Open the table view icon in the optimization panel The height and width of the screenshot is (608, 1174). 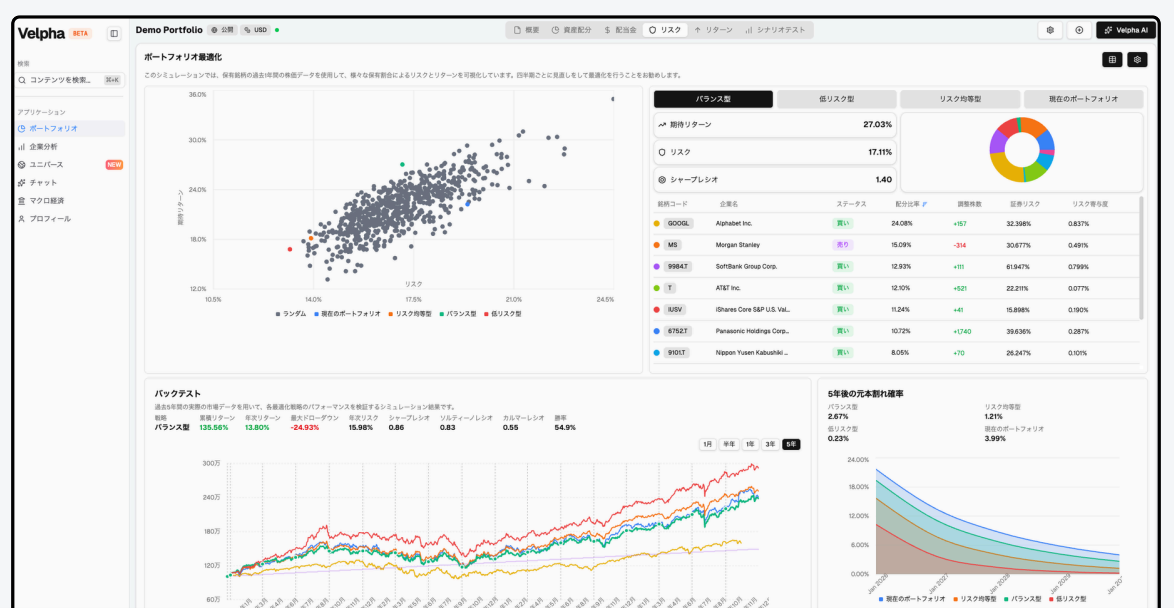pyautogui.click(x=1111, y=60)
